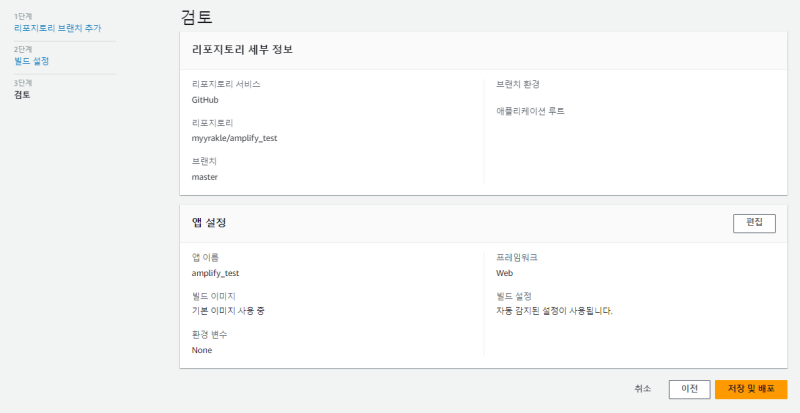Go back with the 이전 button

[689, 389]
